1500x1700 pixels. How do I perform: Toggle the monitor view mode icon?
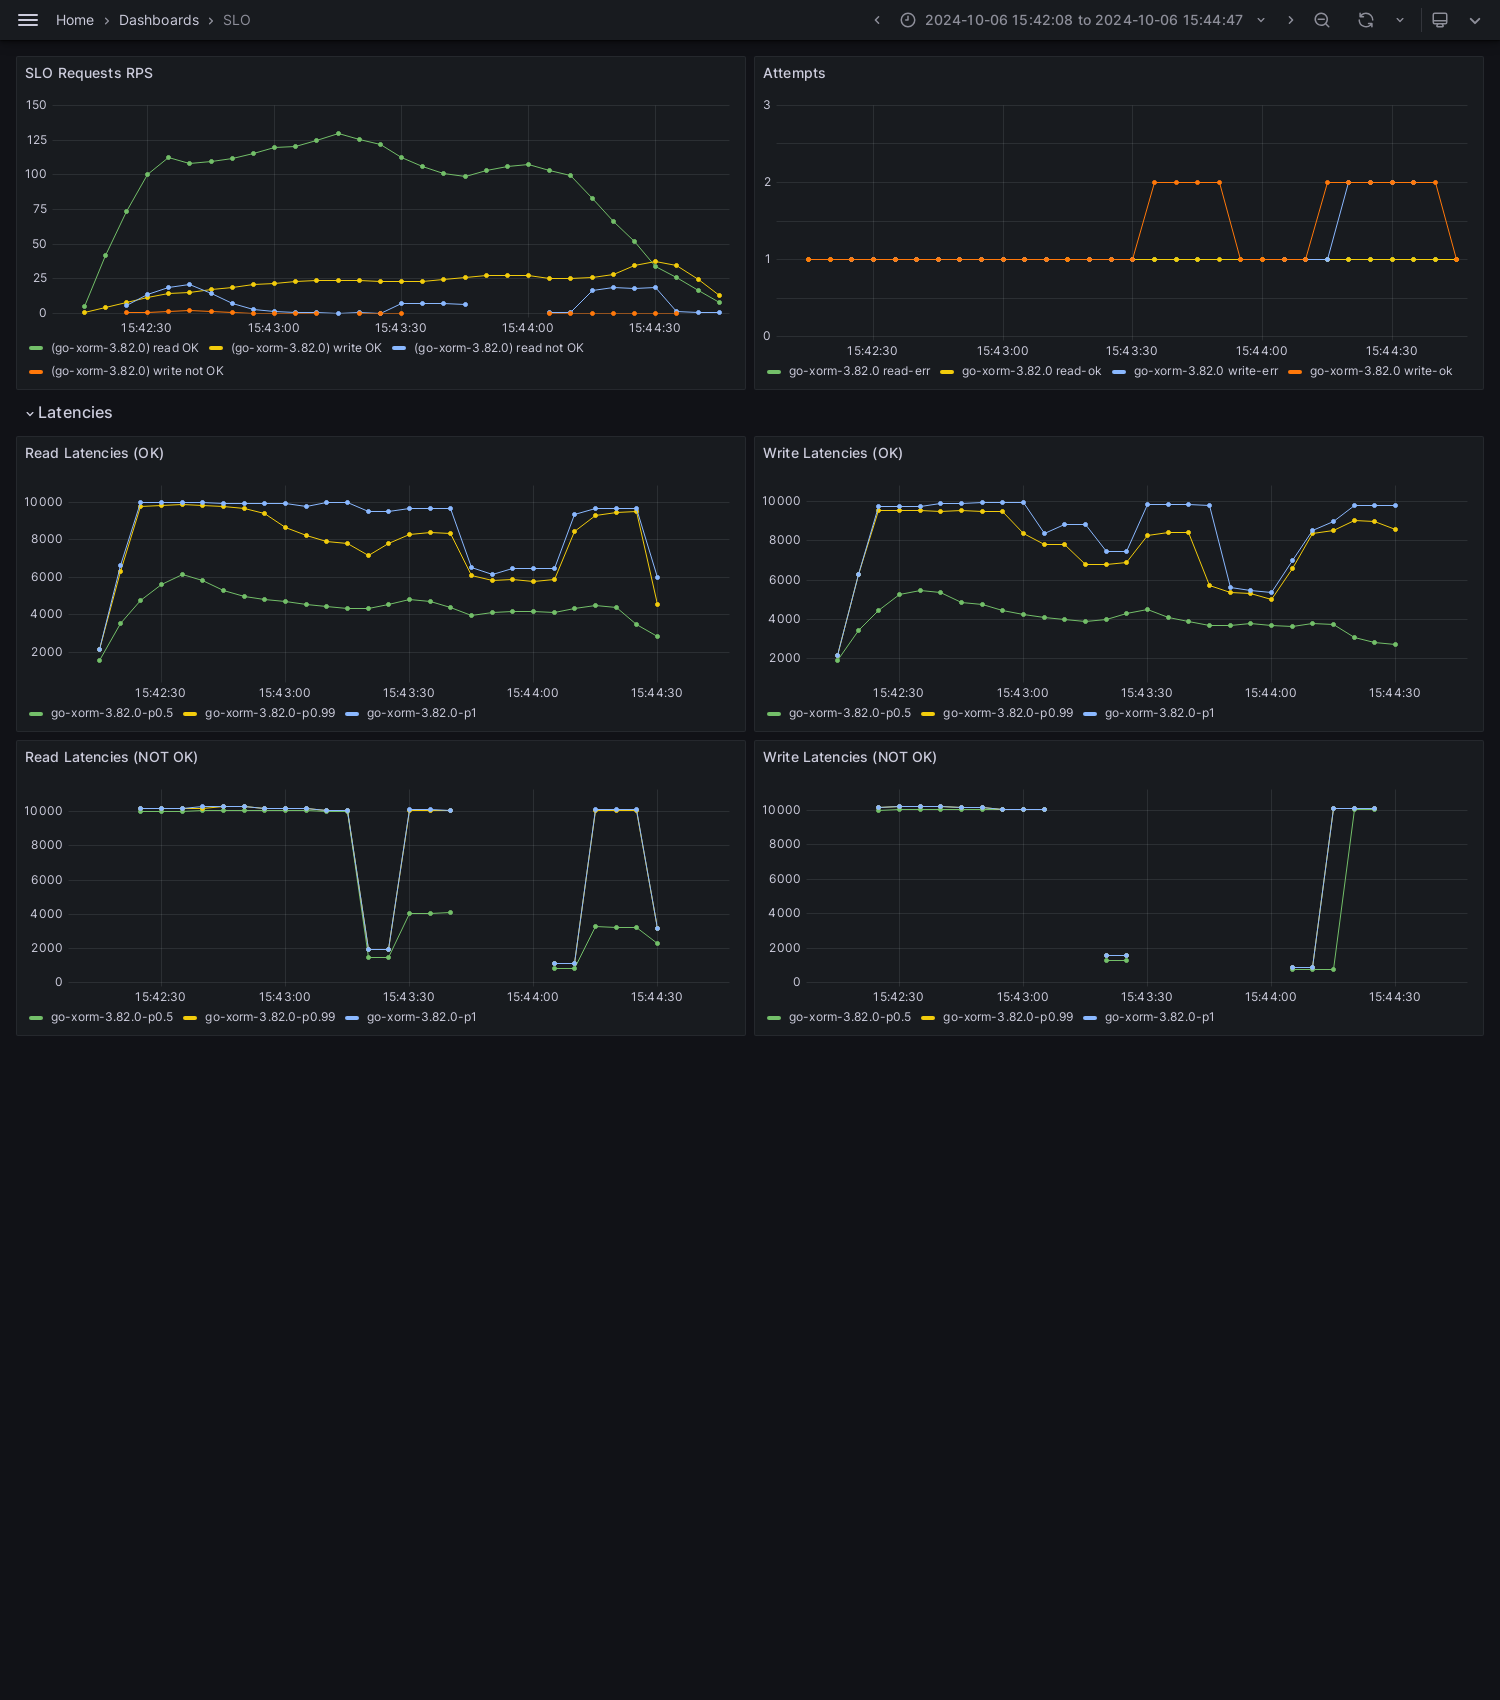tap(1440, 20)
